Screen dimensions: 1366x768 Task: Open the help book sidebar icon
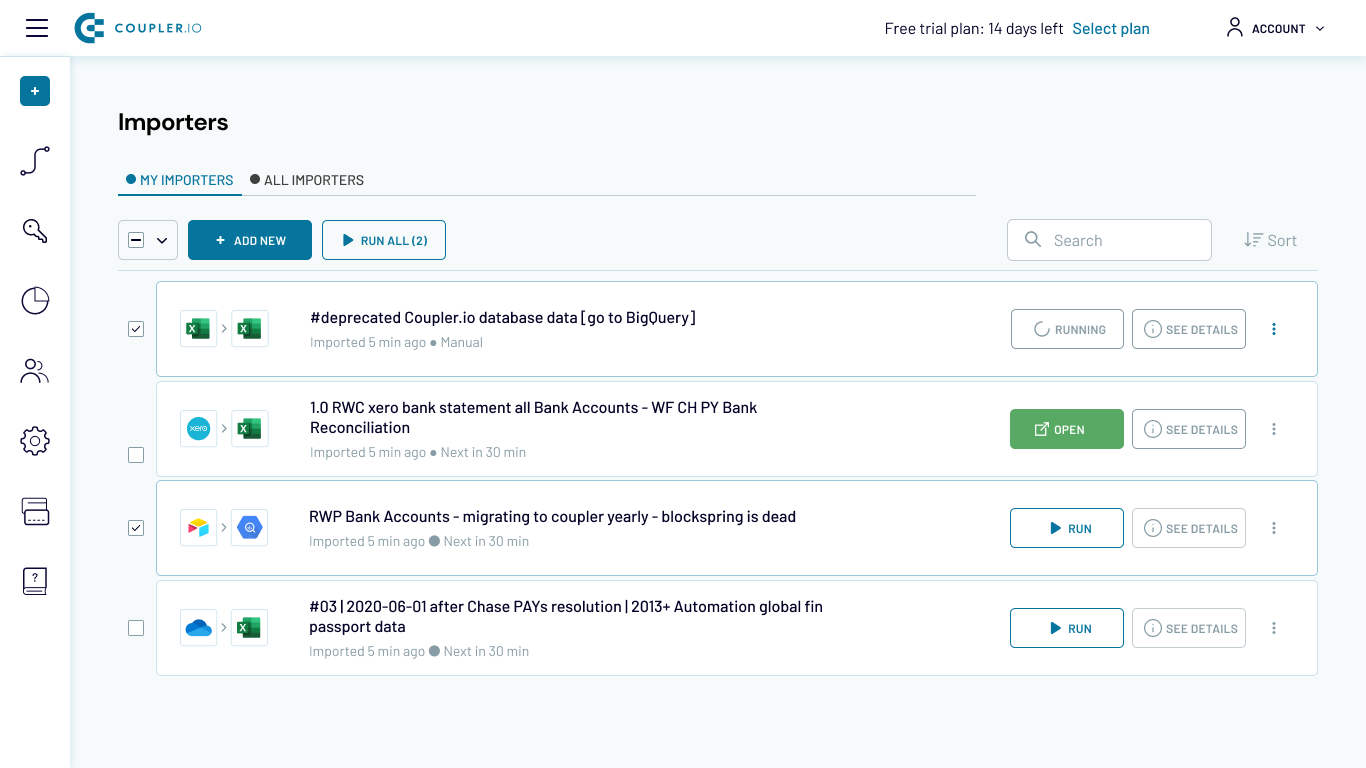pos(35,581)
